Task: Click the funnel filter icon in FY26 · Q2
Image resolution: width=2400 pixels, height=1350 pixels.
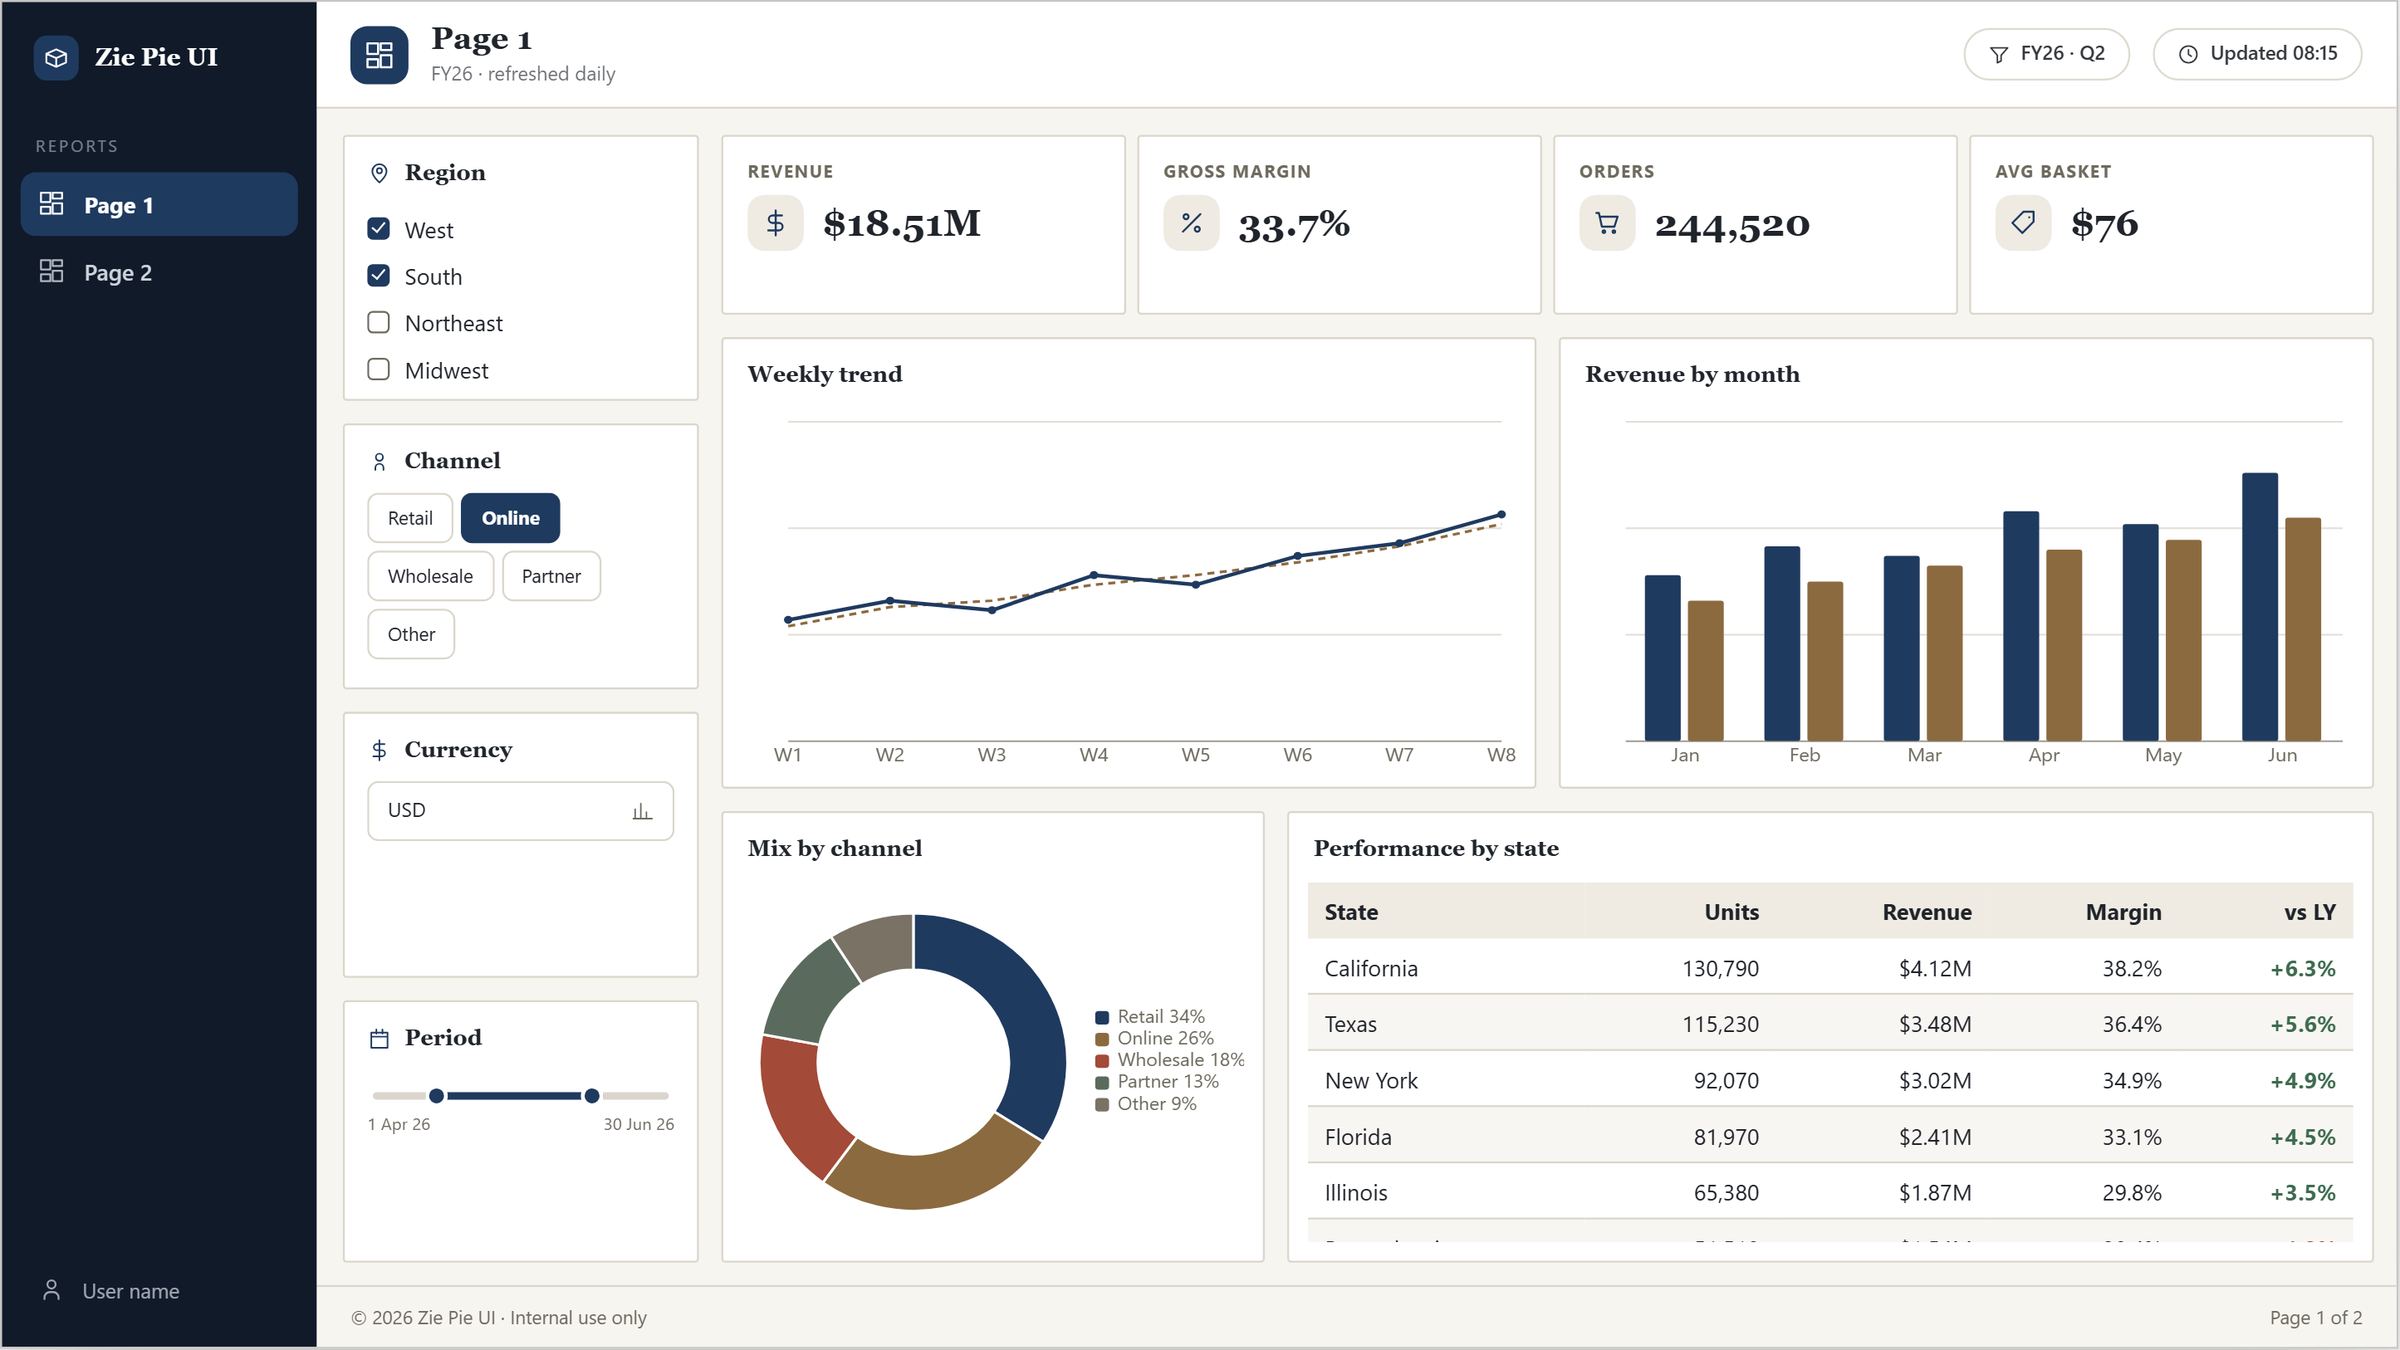Action: (x=1999, y=54)
